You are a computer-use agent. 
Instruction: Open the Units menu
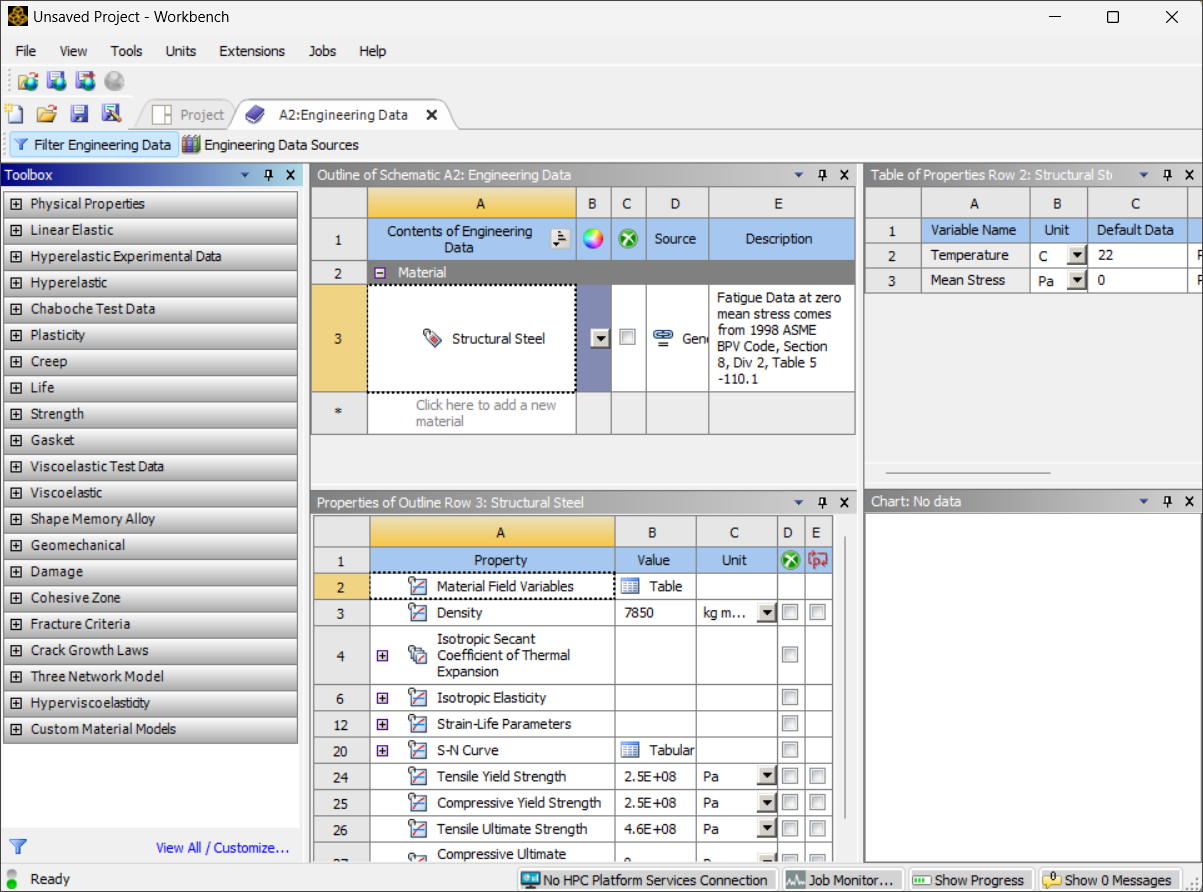[181, 51]
